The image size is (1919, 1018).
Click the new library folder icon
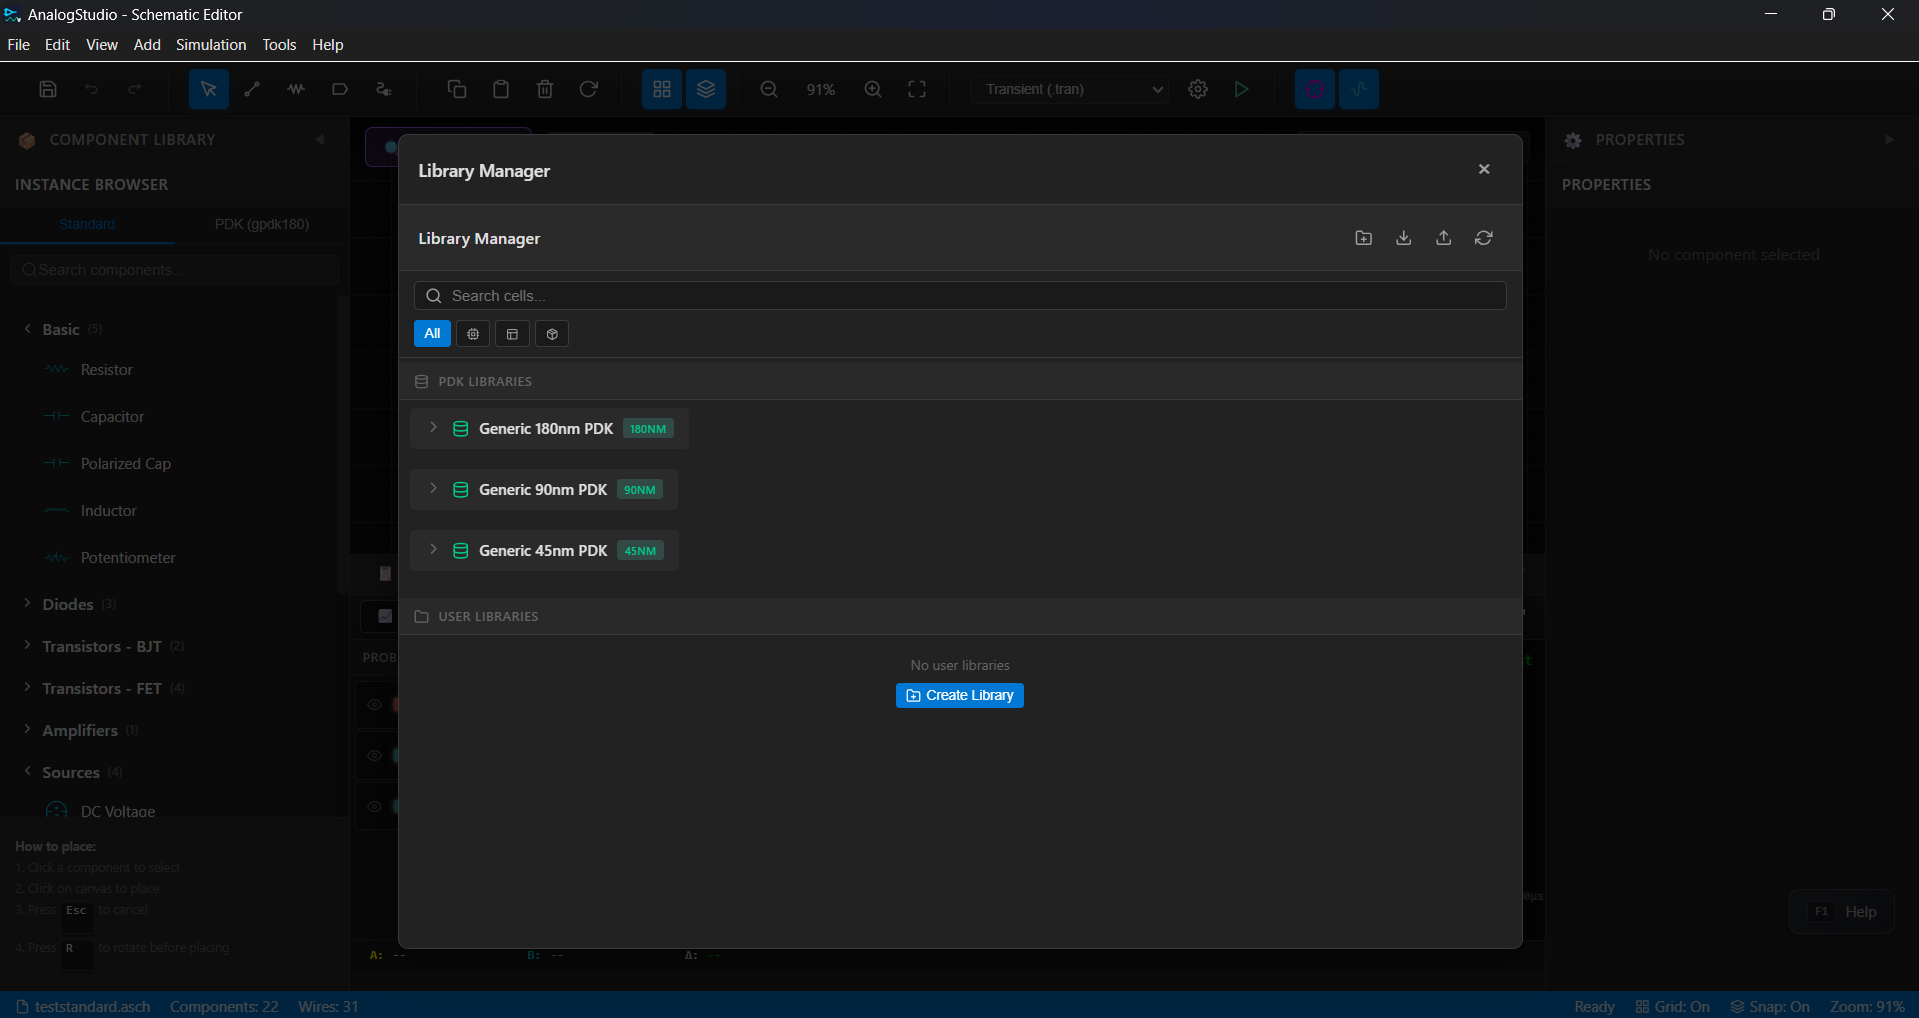1363,238
